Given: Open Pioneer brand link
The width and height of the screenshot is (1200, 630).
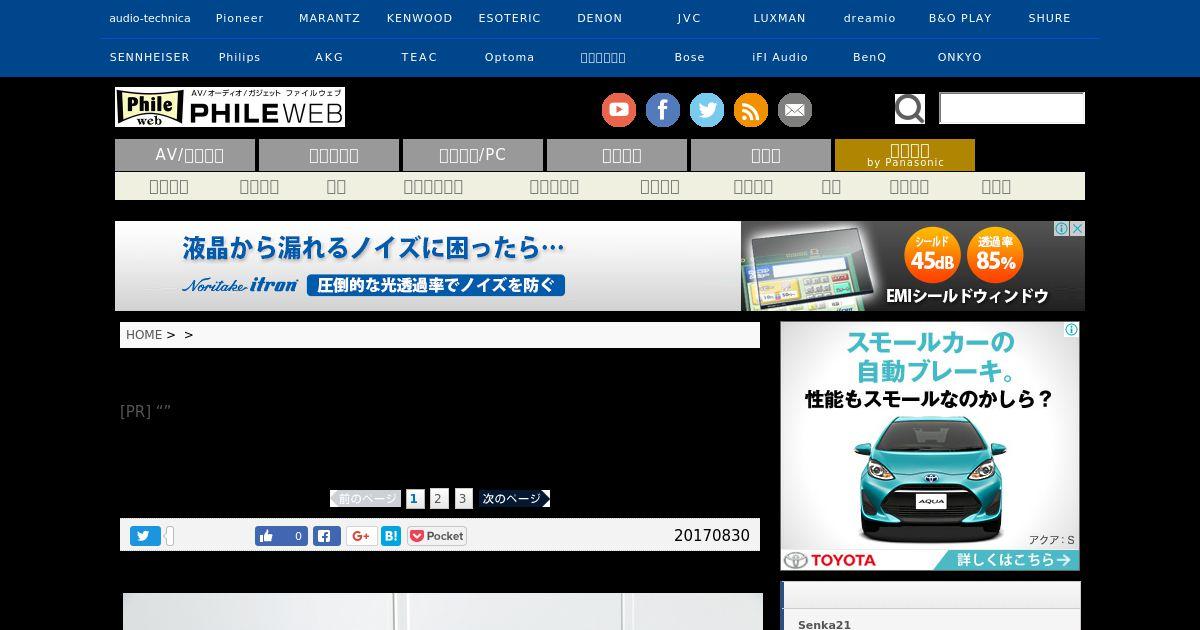Looking at the screenshot, I should pyautogui.click(x=240, y=18).
